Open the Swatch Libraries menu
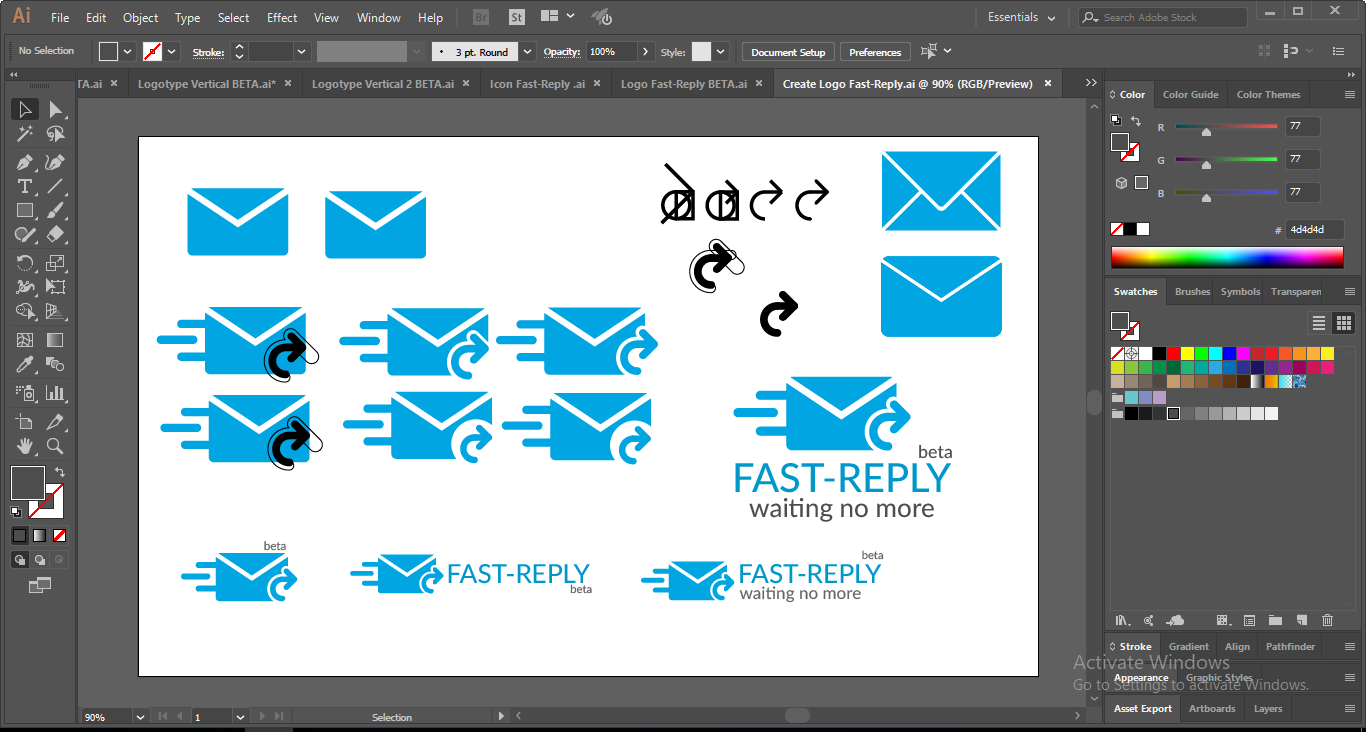 (x=1123, y=620)
